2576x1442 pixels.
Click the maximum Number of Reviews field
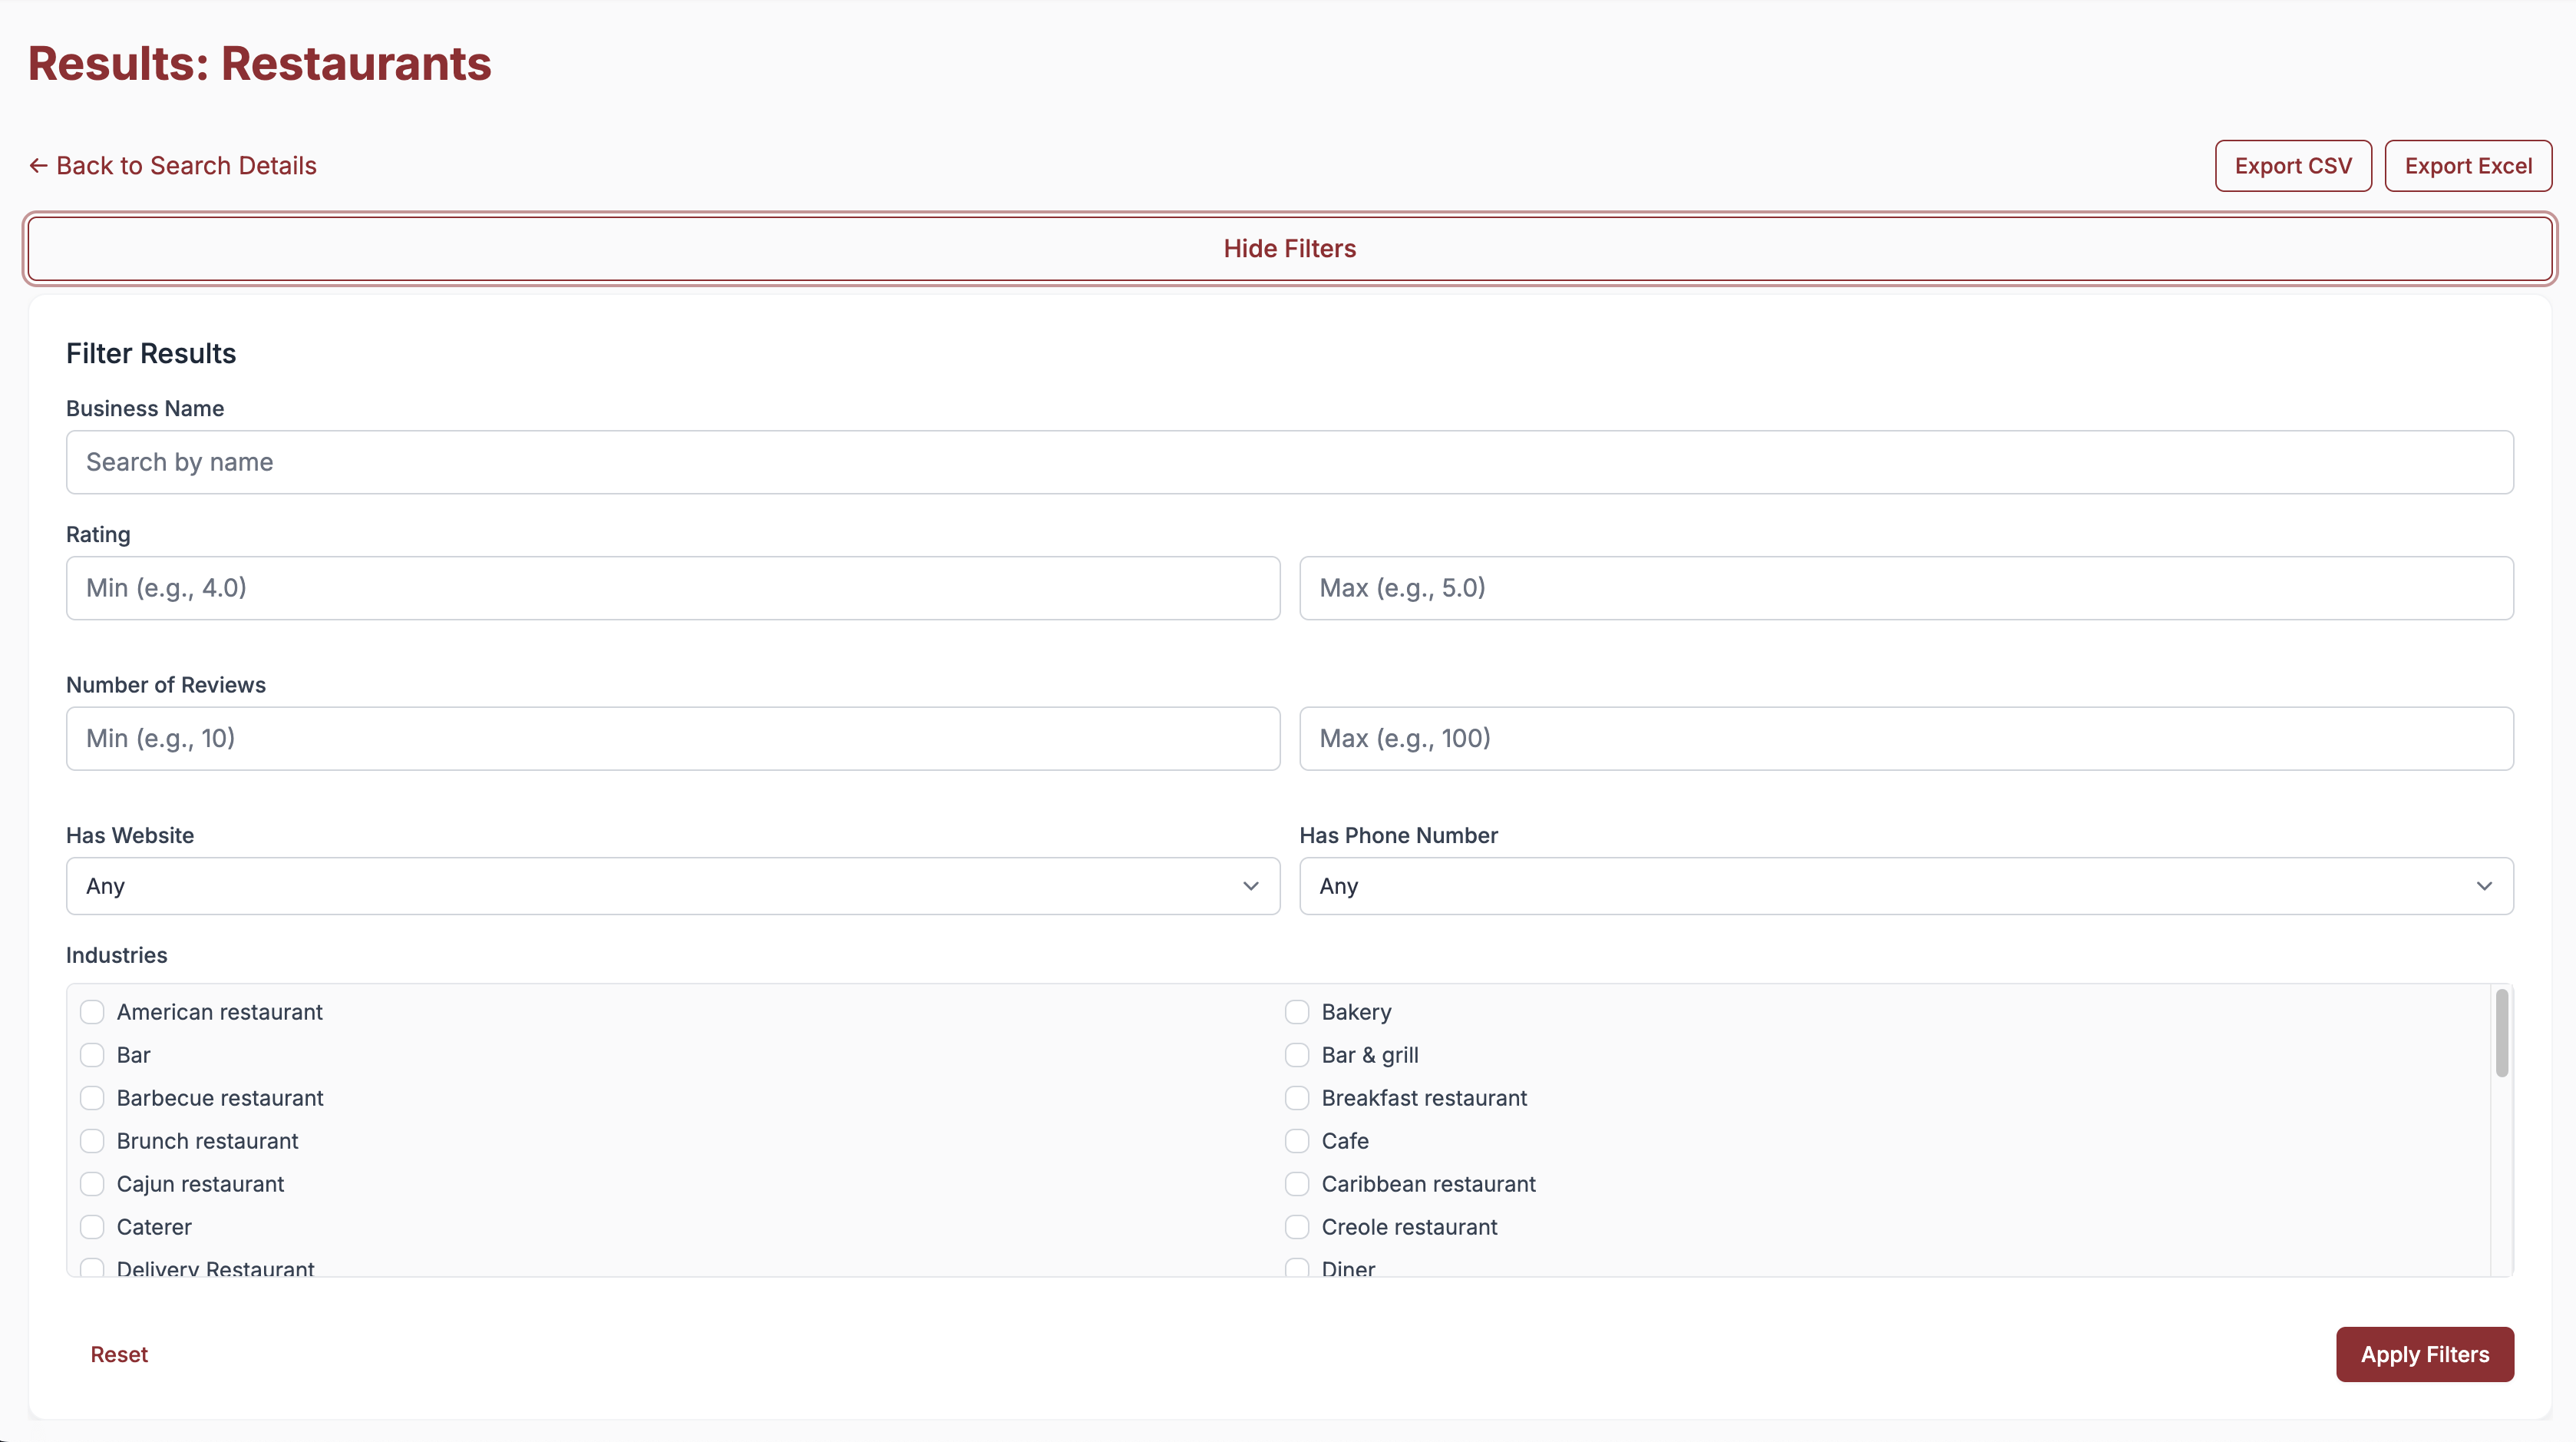(1905, 739)
